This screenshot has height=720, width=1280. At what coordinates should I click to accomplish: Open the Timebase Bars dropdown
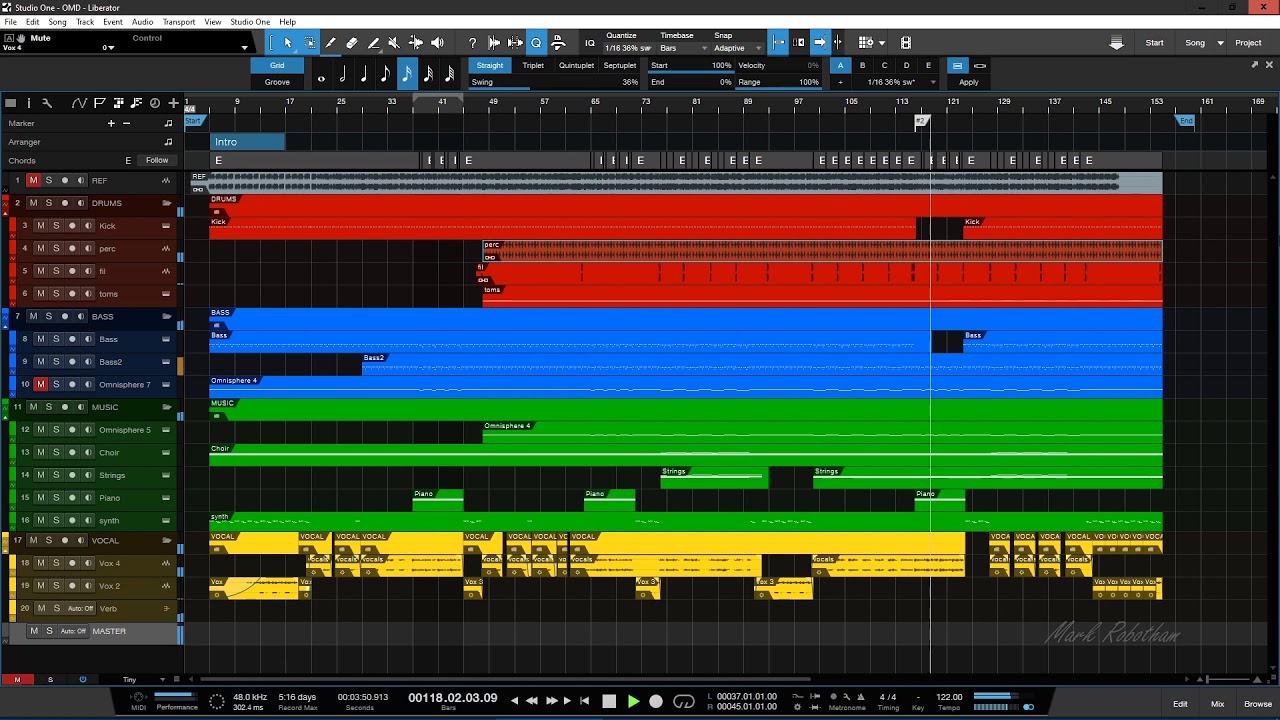pos(684,48)
